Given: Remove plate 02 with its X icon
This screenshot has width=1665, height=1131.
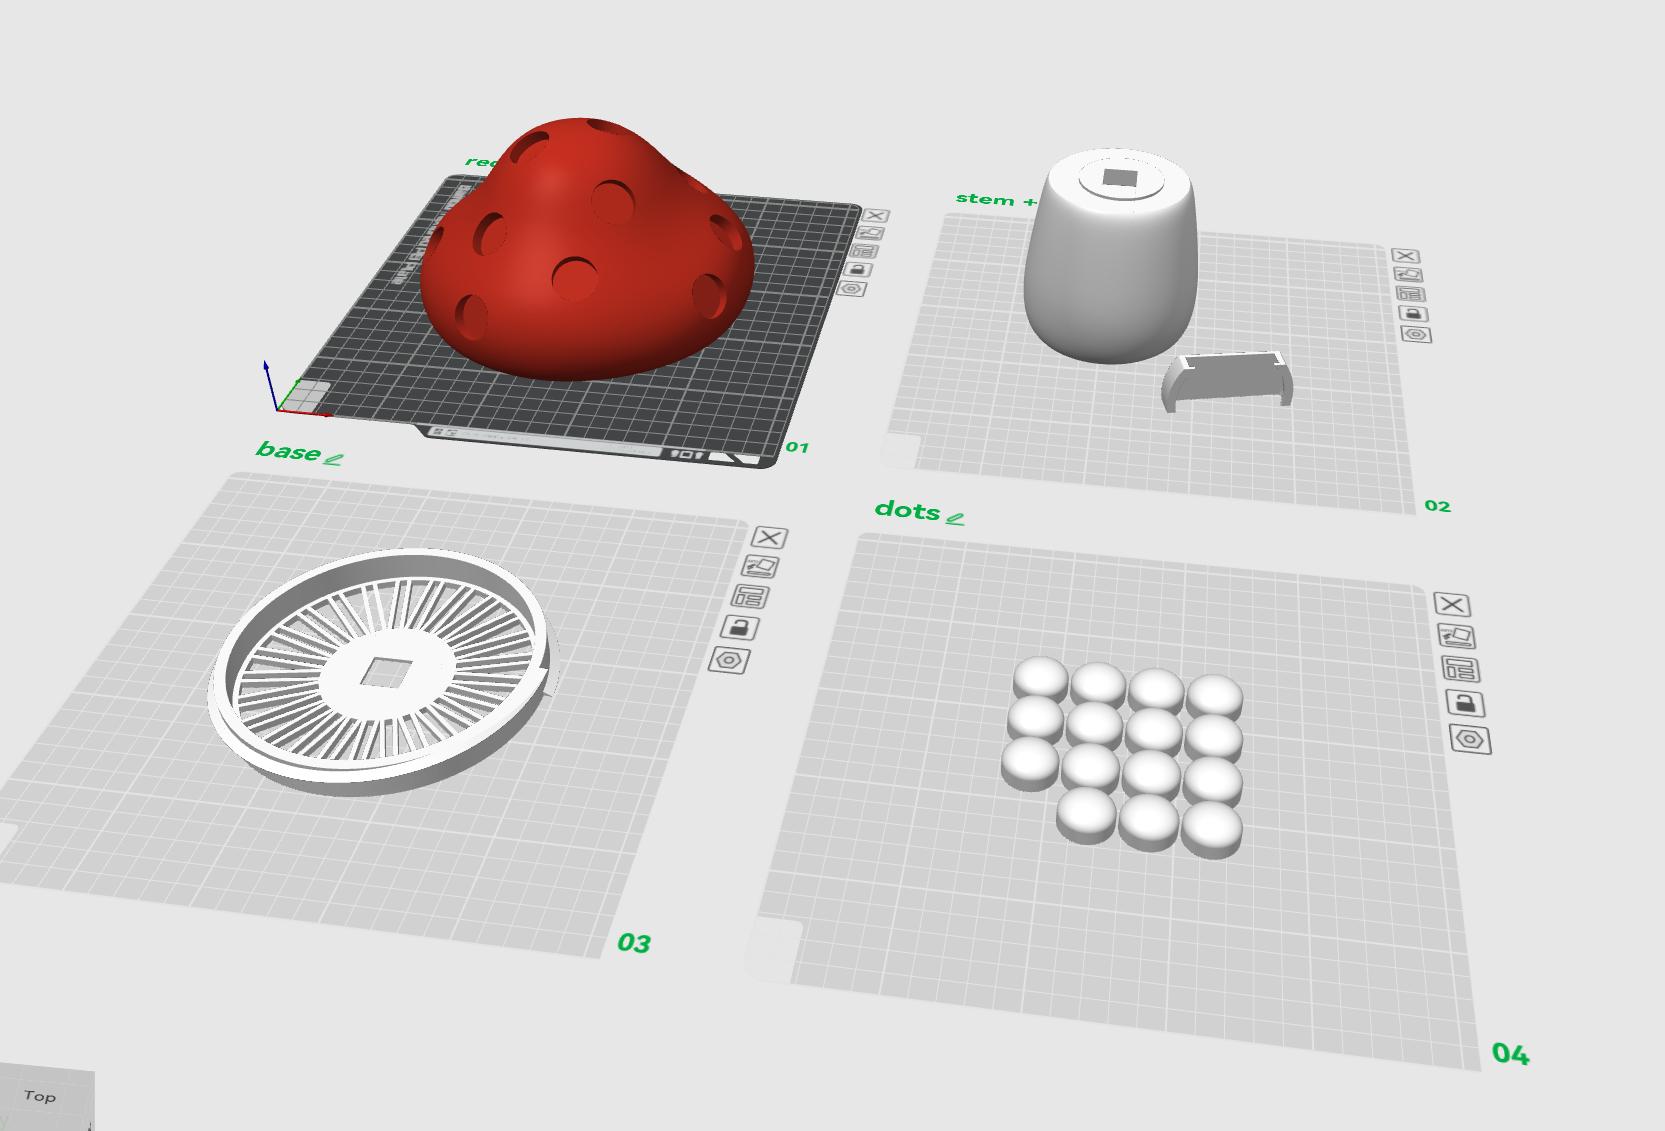Looking at the screenshot, I should tap(1405, 256).
